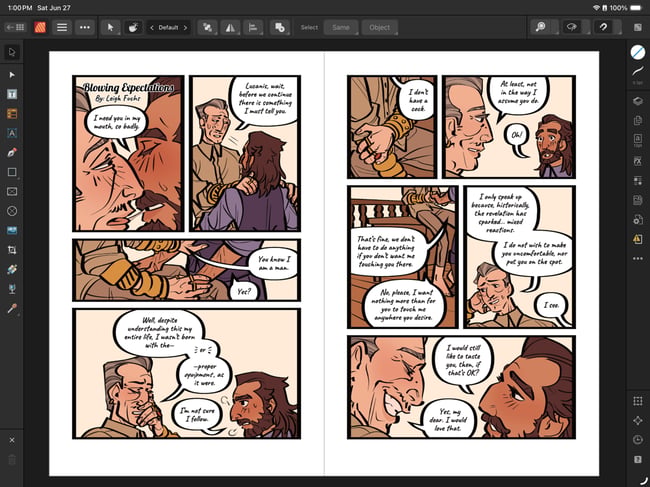The width and height of the screenshot is (650, 487).
Task: Go back to the document gallery
Action: [x=15, y=27]
